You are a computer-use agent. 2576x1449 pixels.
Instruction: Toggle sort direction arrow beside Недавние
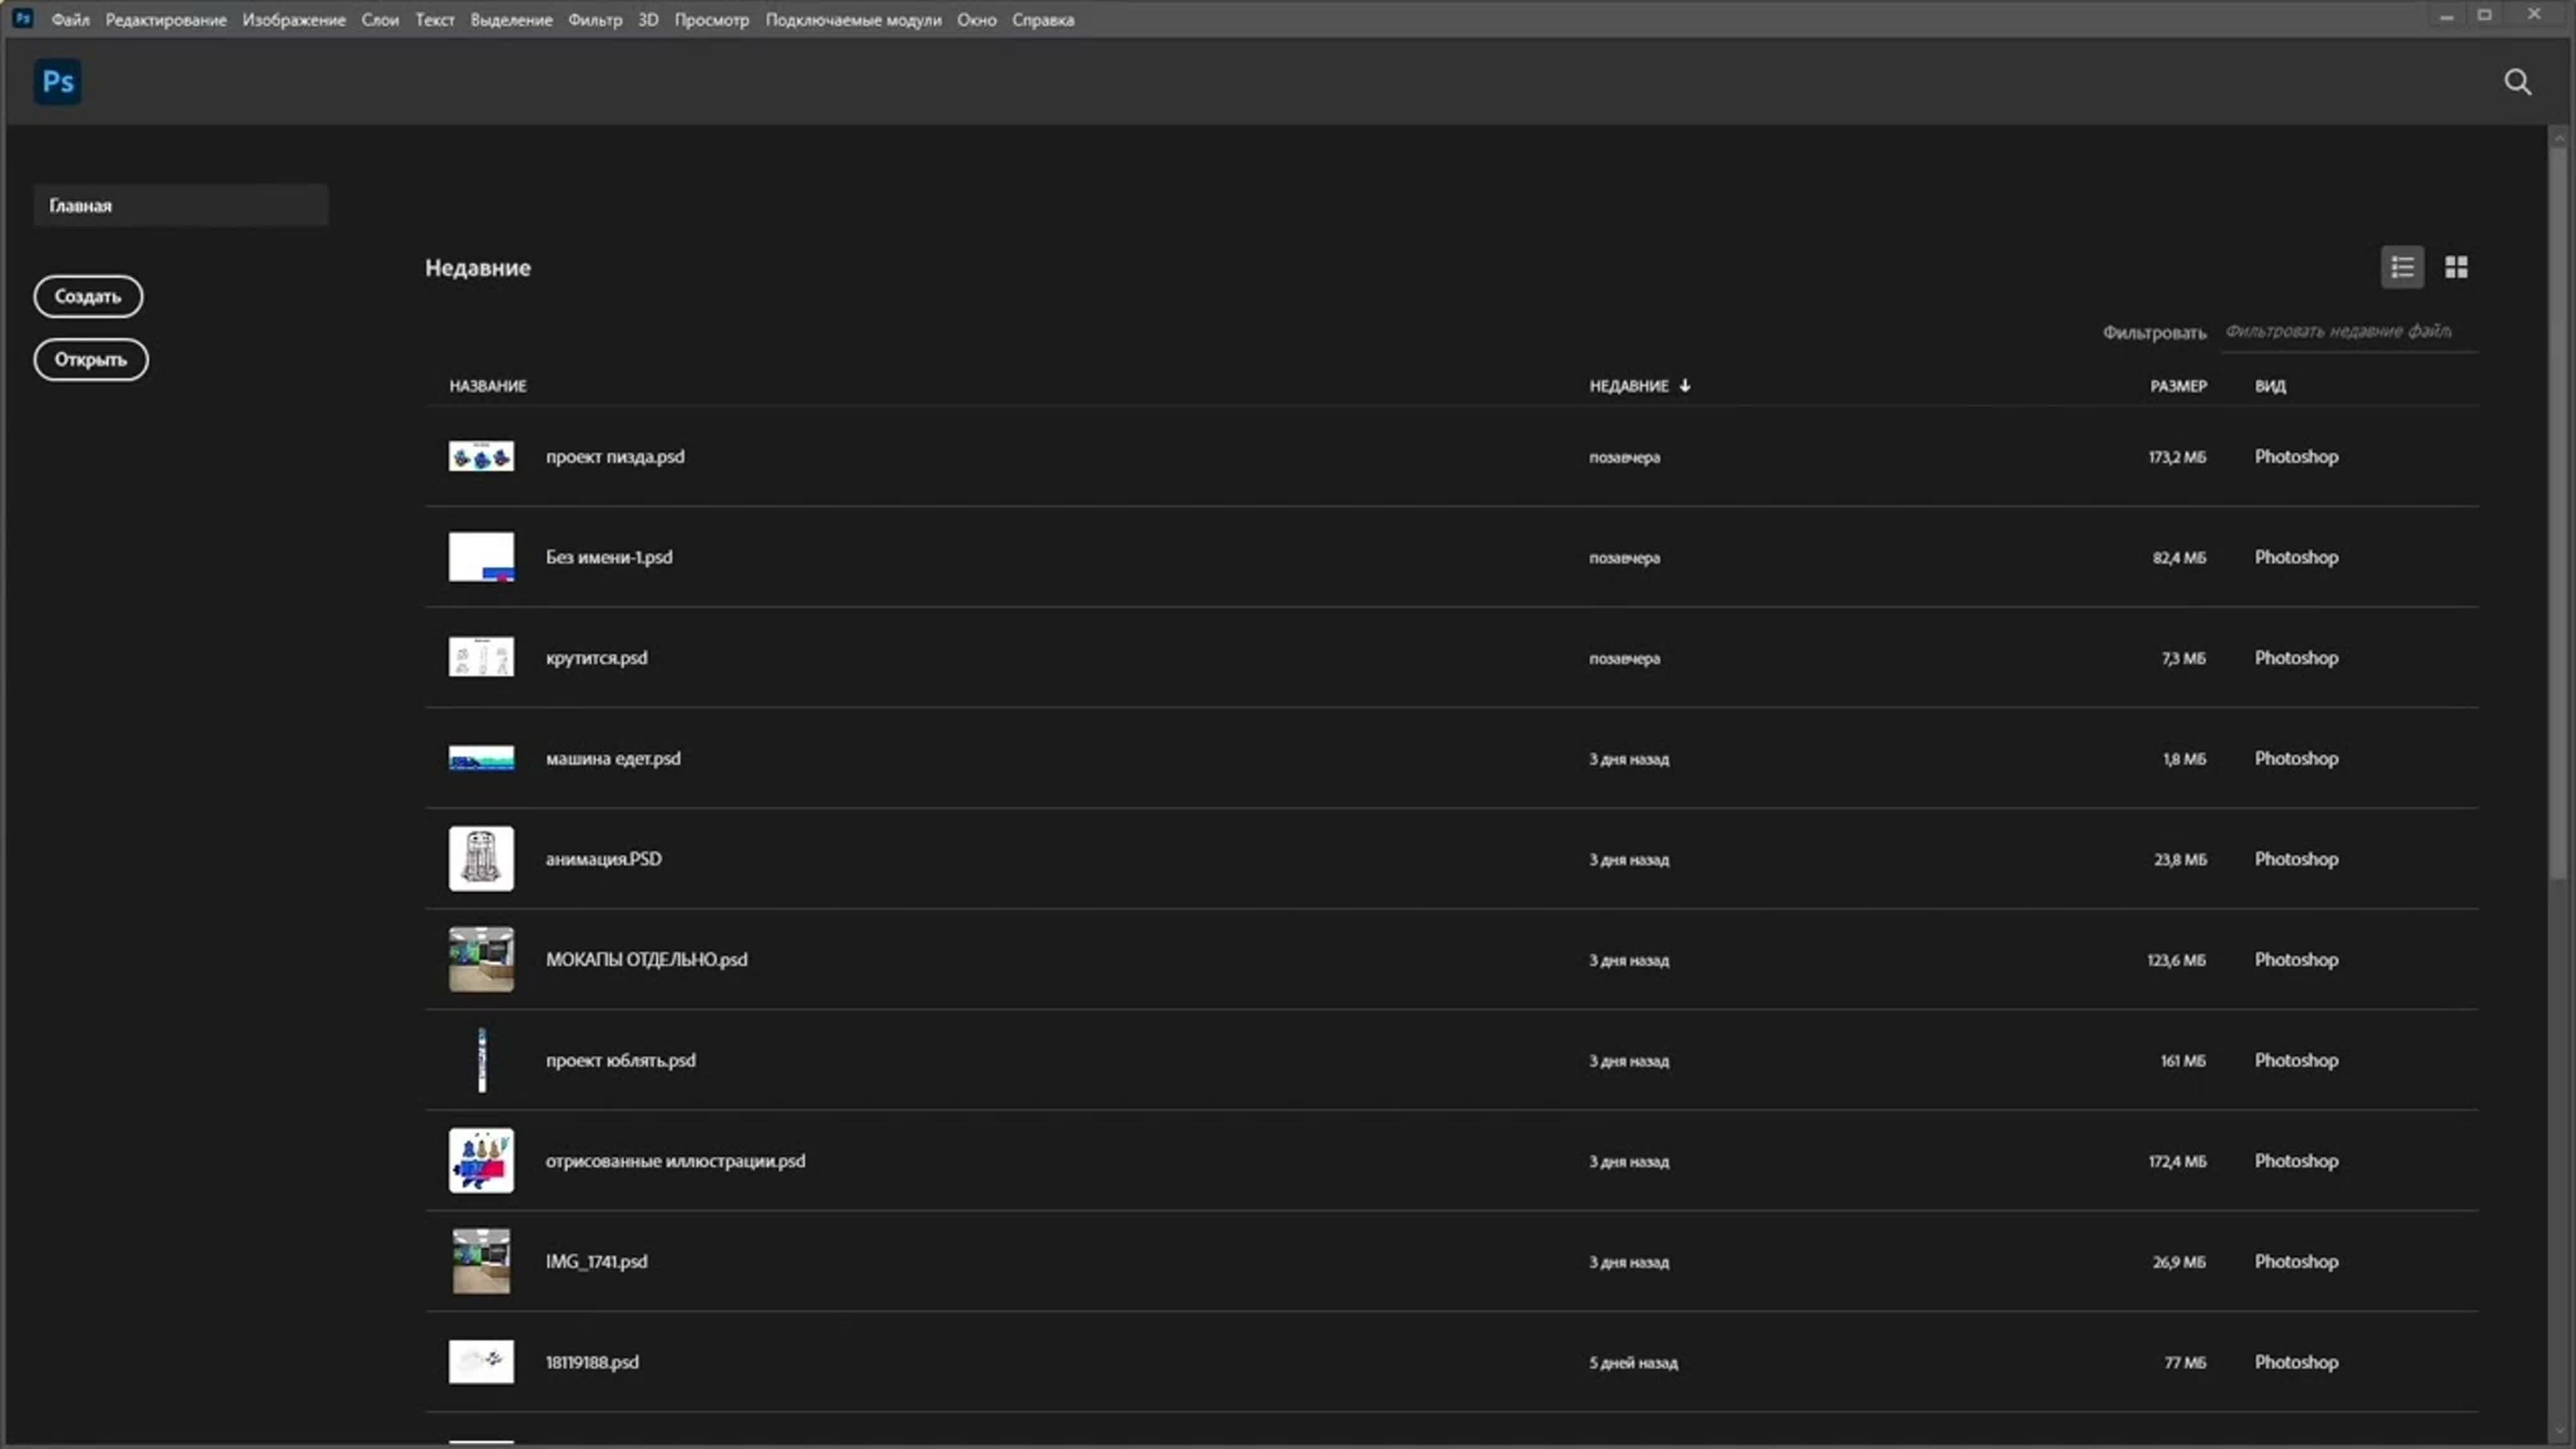(1685, 385)
